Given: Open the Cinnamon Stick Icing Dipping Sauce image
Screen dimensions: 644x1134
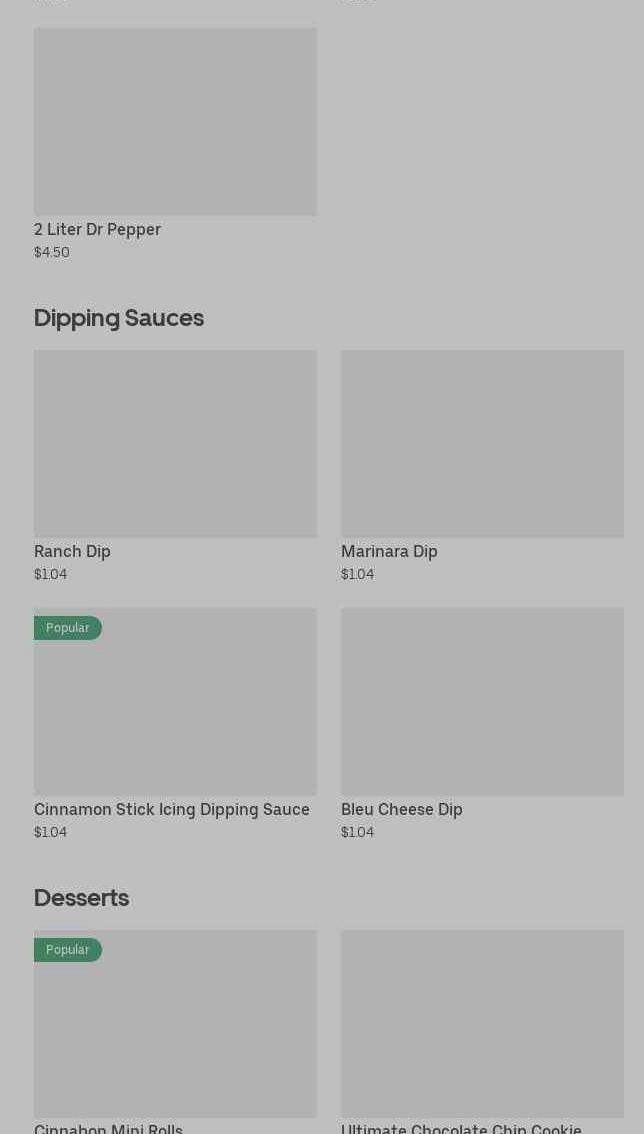Looking at the screenshot, I should pyautogui.click(x=175, y=710).
